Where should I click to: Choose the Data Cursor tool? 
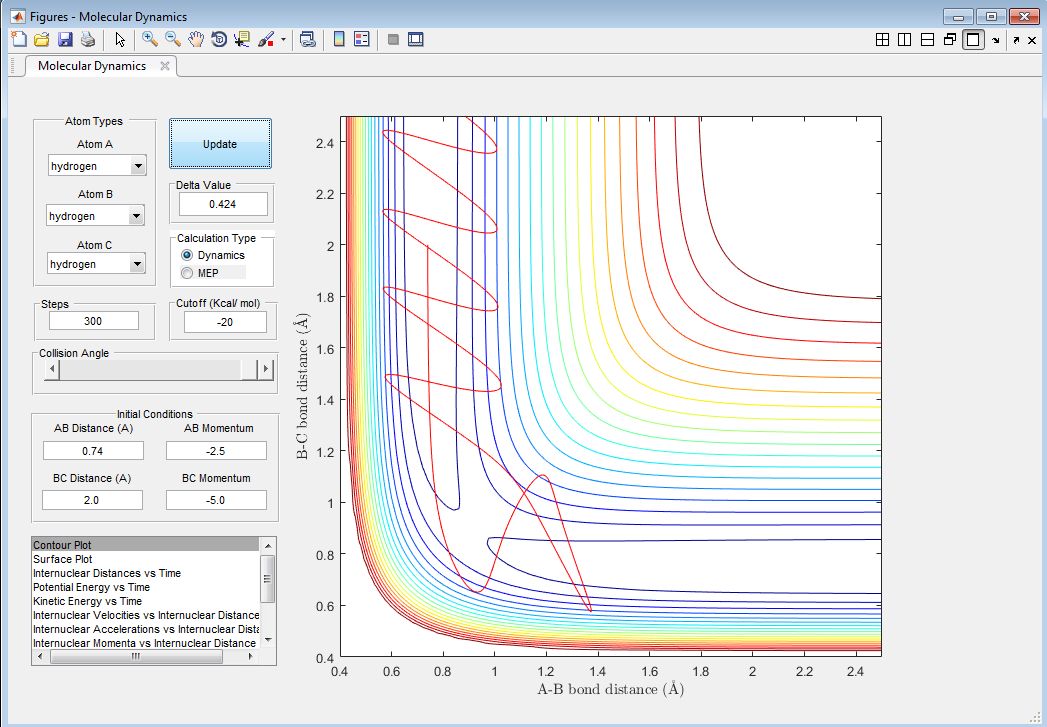242,40
